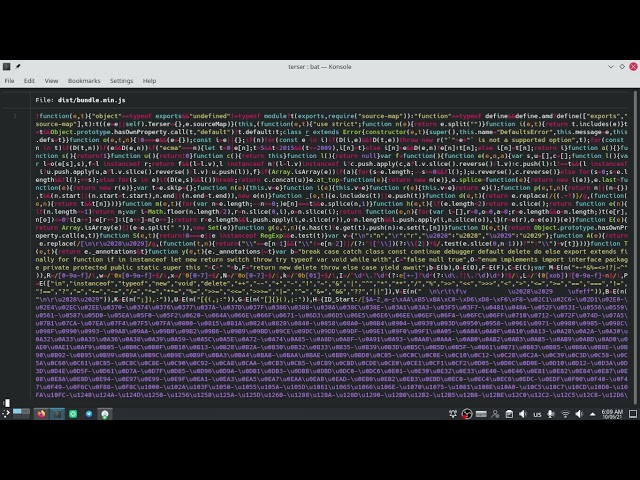Image resolution: width=640 pixels, height=480 pixels.
Task: Click the show desktop button in taskbar
Action: pyautogui.click(x=633, y=414)
